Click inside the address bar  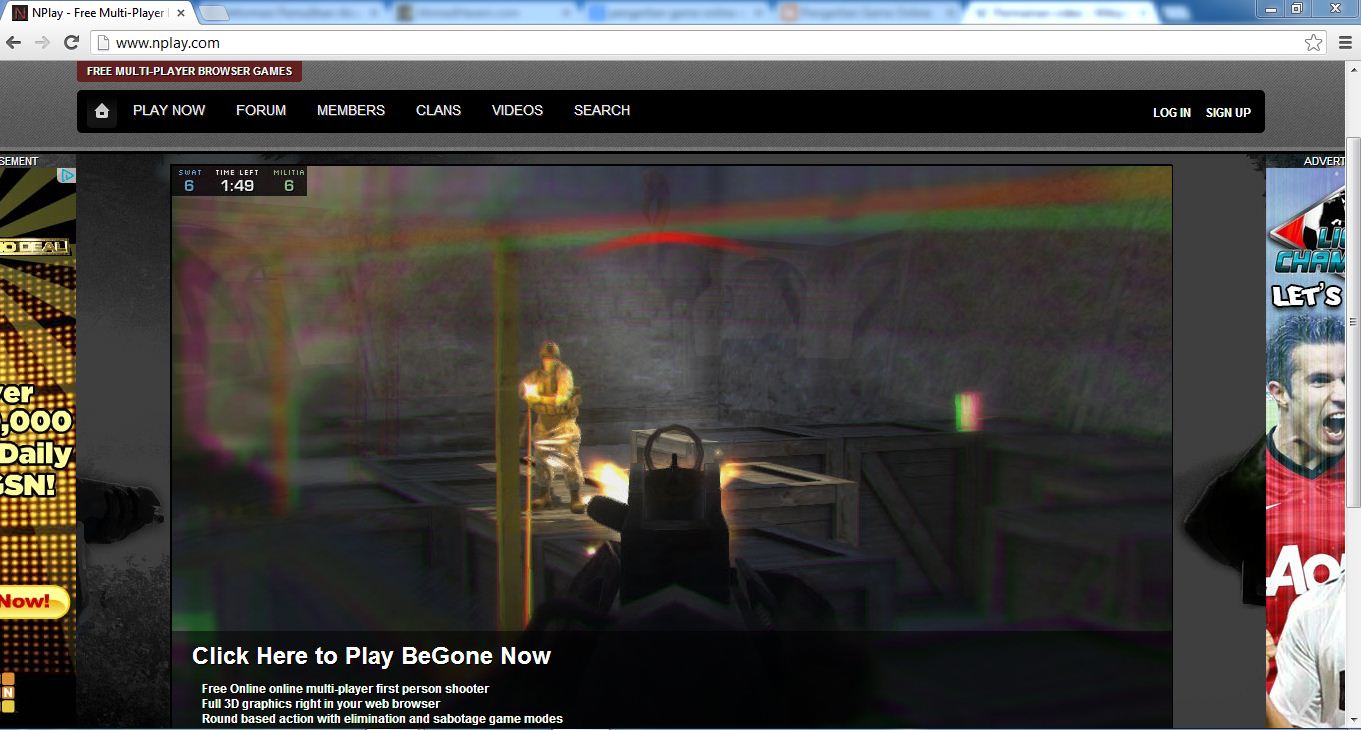tap(400, 43)
